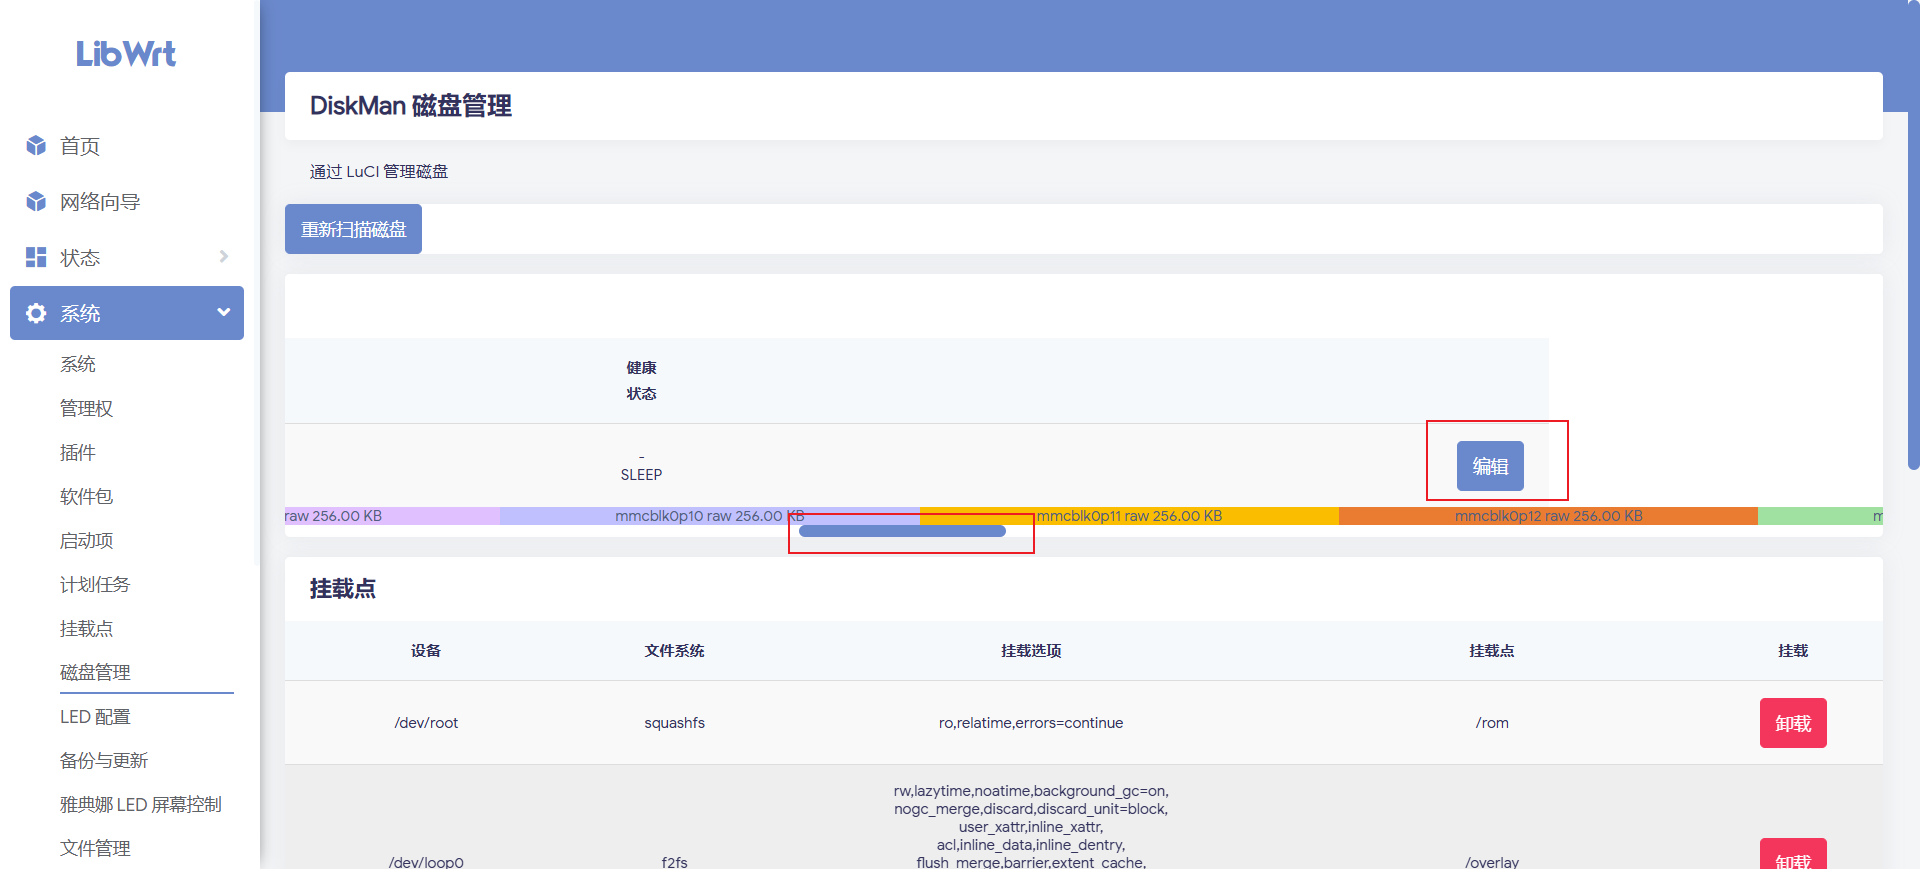1920x869 pixels.
Task: Click the cube icon beside 首页
Action: pos(36,146)
